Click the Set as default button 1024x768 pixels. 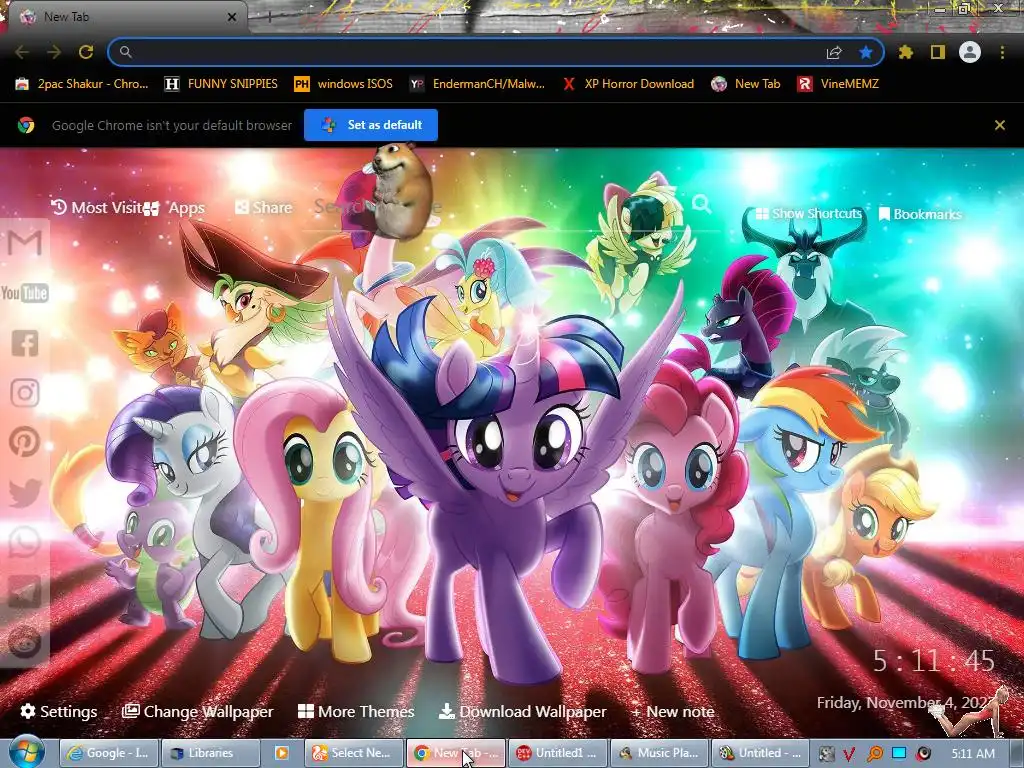371,125
